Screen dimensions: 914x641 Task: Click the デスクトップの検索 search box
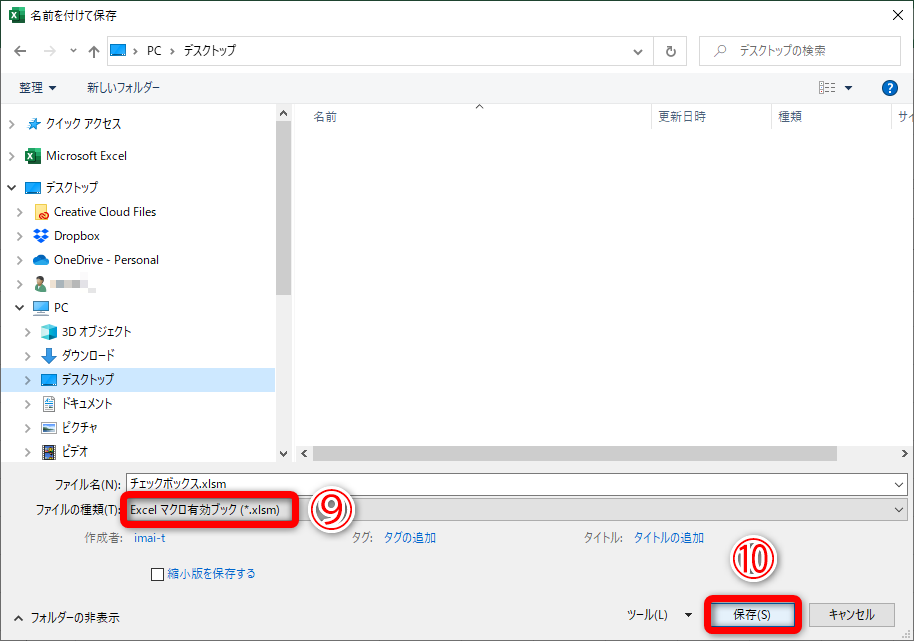coord(800,51)
